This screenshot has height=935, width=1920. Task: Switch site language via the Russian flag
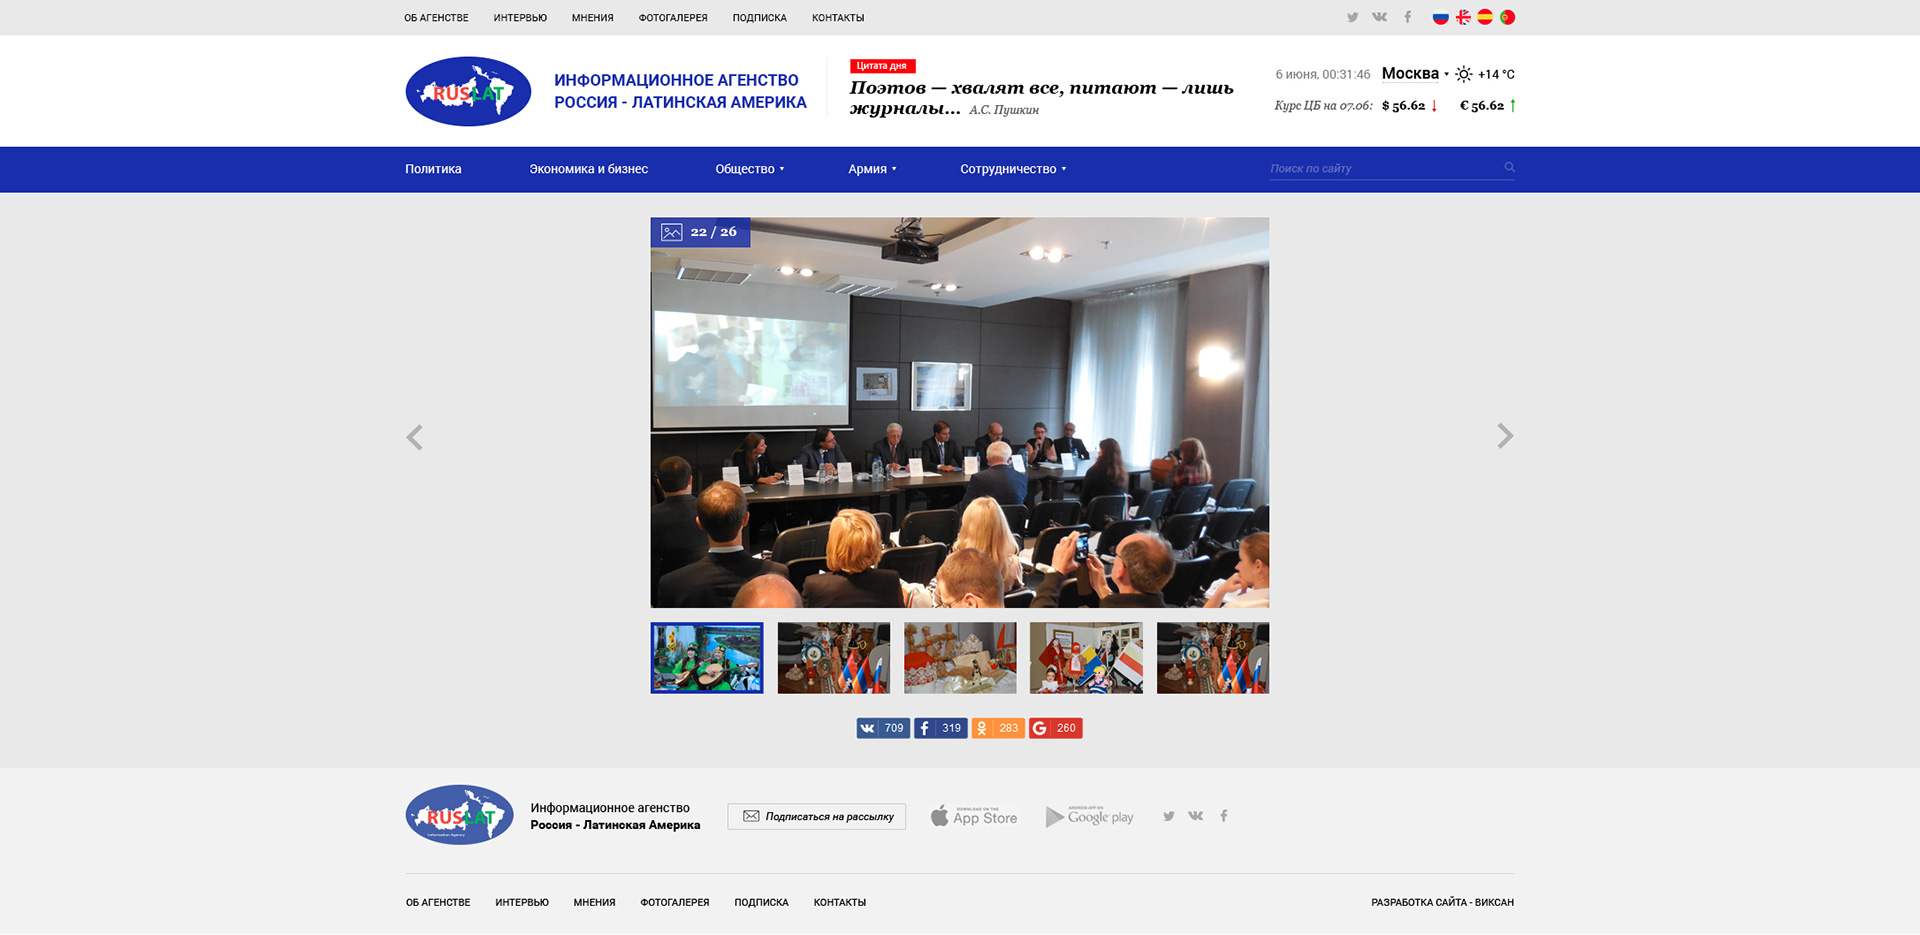click(1440, 17)
